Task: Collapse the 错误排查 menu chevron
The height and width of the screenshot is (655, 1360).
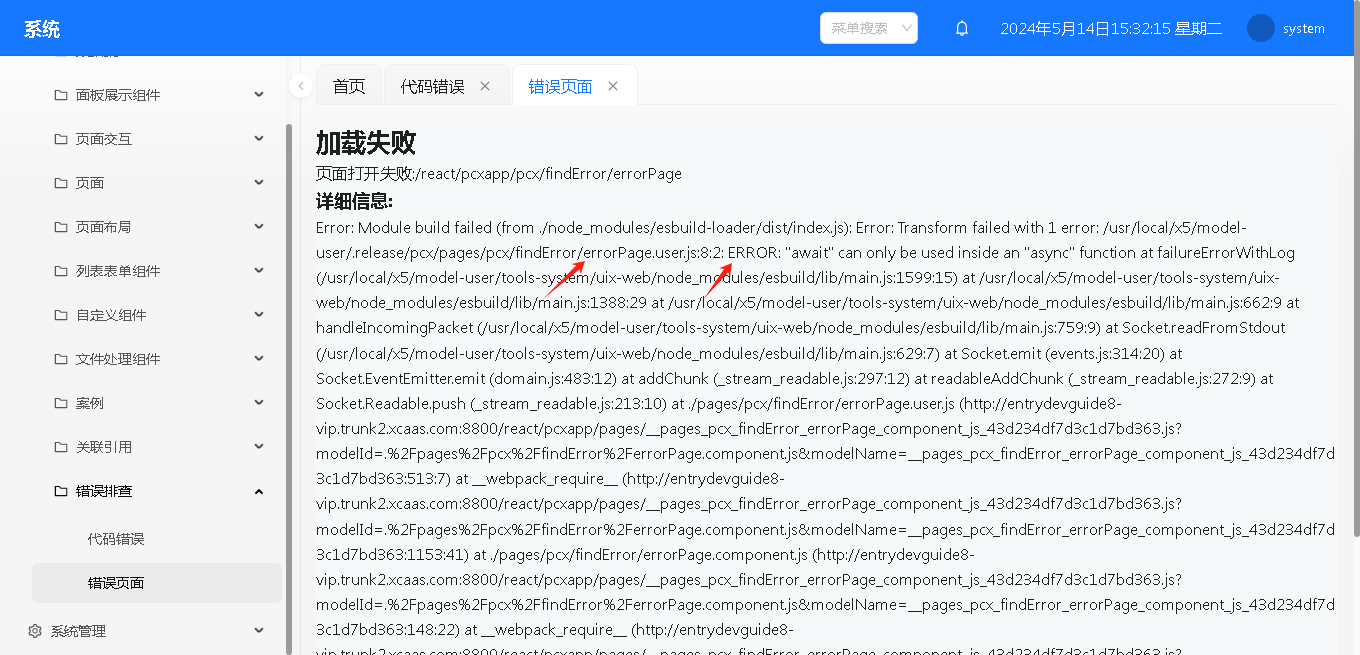Action: point(259,491)
